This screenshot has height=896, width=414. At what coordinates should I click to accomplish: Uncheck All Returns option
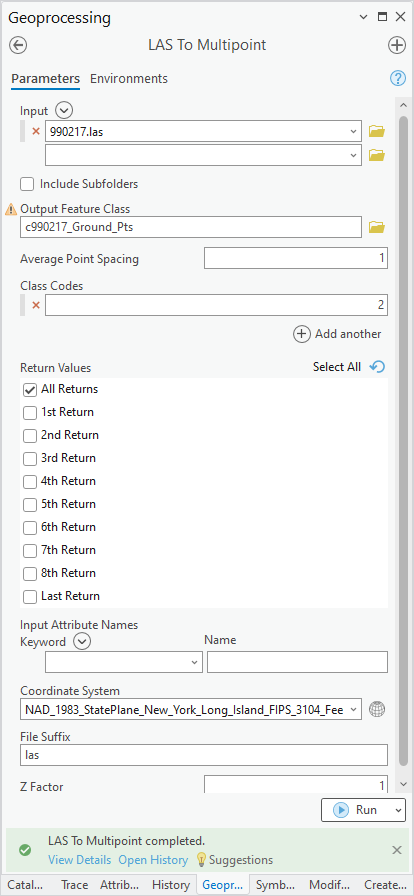(30, 390)
